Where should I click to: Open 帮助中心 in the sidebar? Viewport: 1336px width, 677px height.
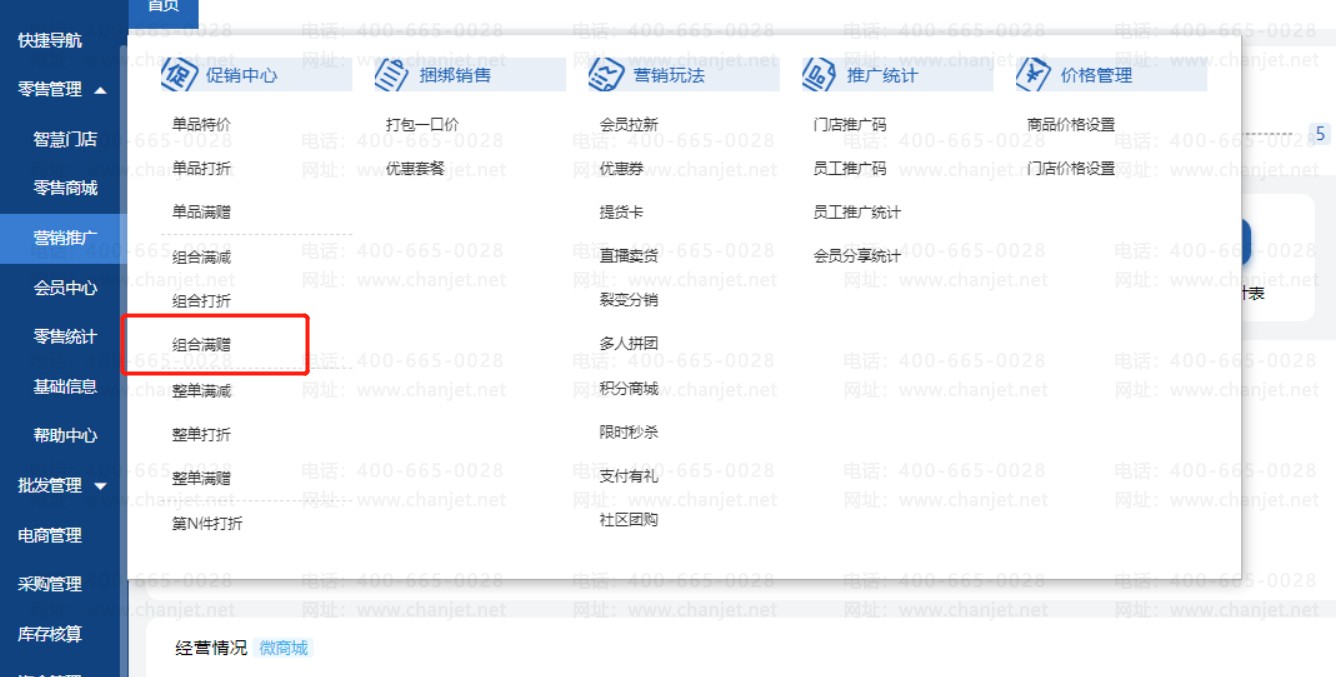pos(66,436)
